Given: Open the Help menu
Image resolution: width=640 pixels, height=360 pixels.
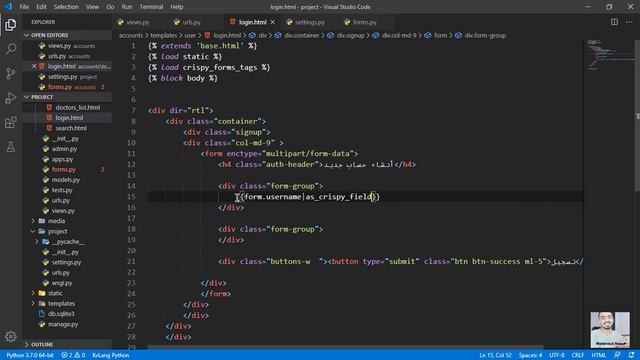Looking at the screenshot, I should (x=177, y=7).
